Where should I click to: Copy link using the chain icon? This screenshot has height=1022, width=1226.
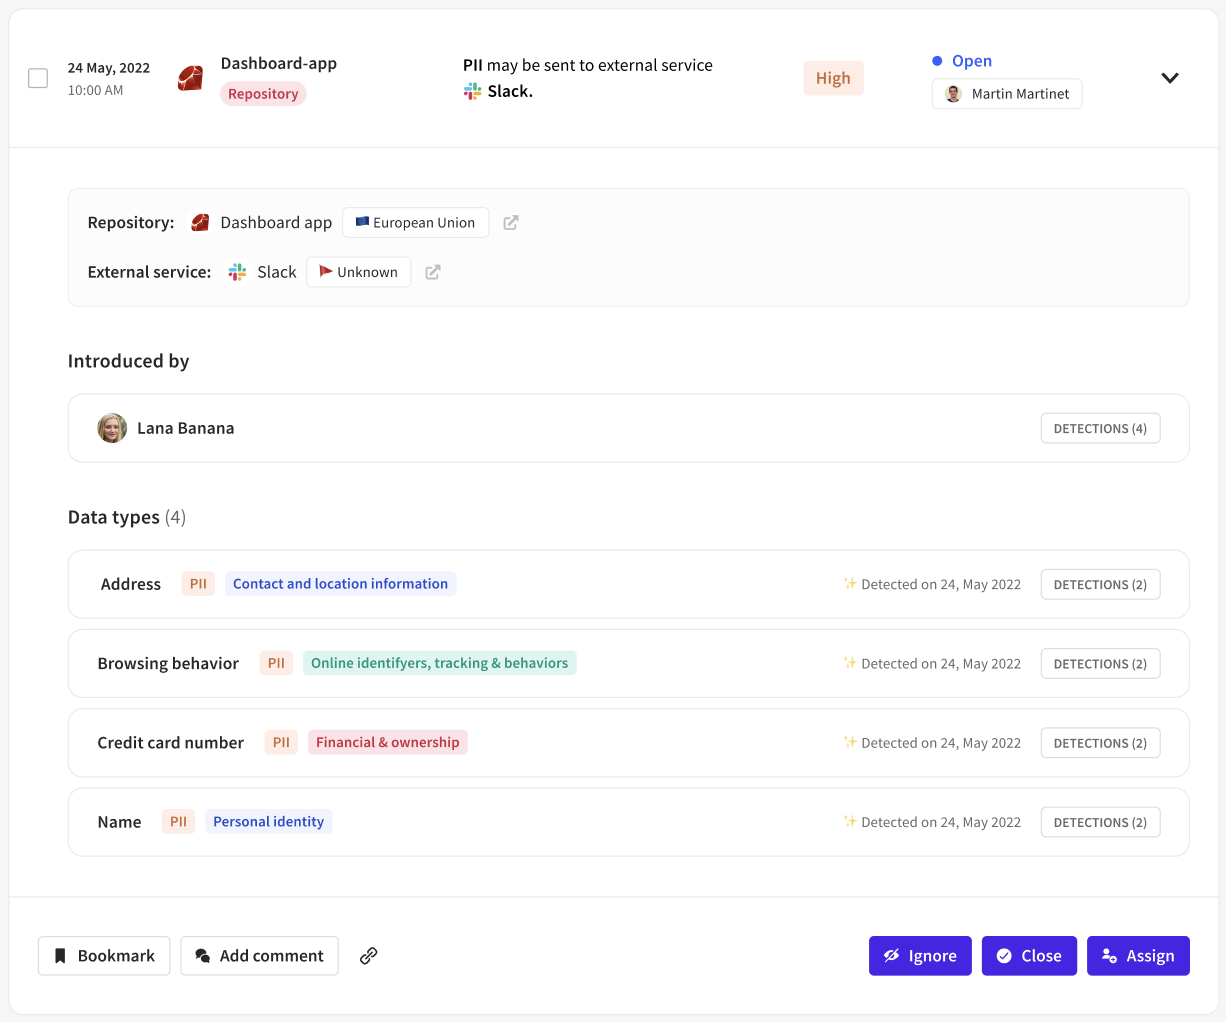click(x=368, y=956)
